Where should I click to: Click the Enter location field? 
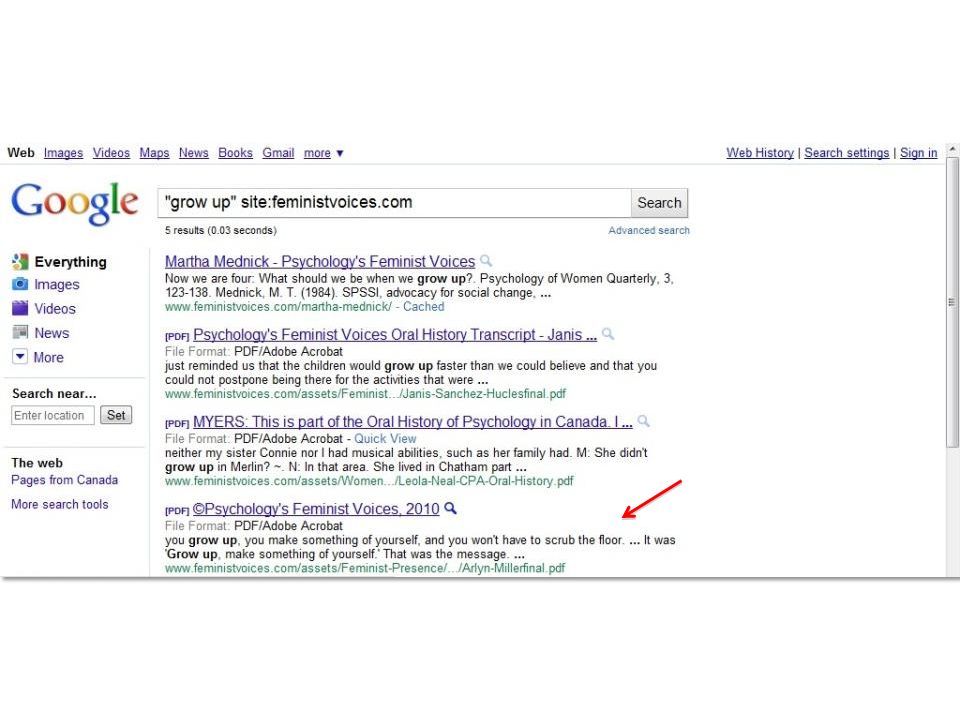tap(53, 415)
